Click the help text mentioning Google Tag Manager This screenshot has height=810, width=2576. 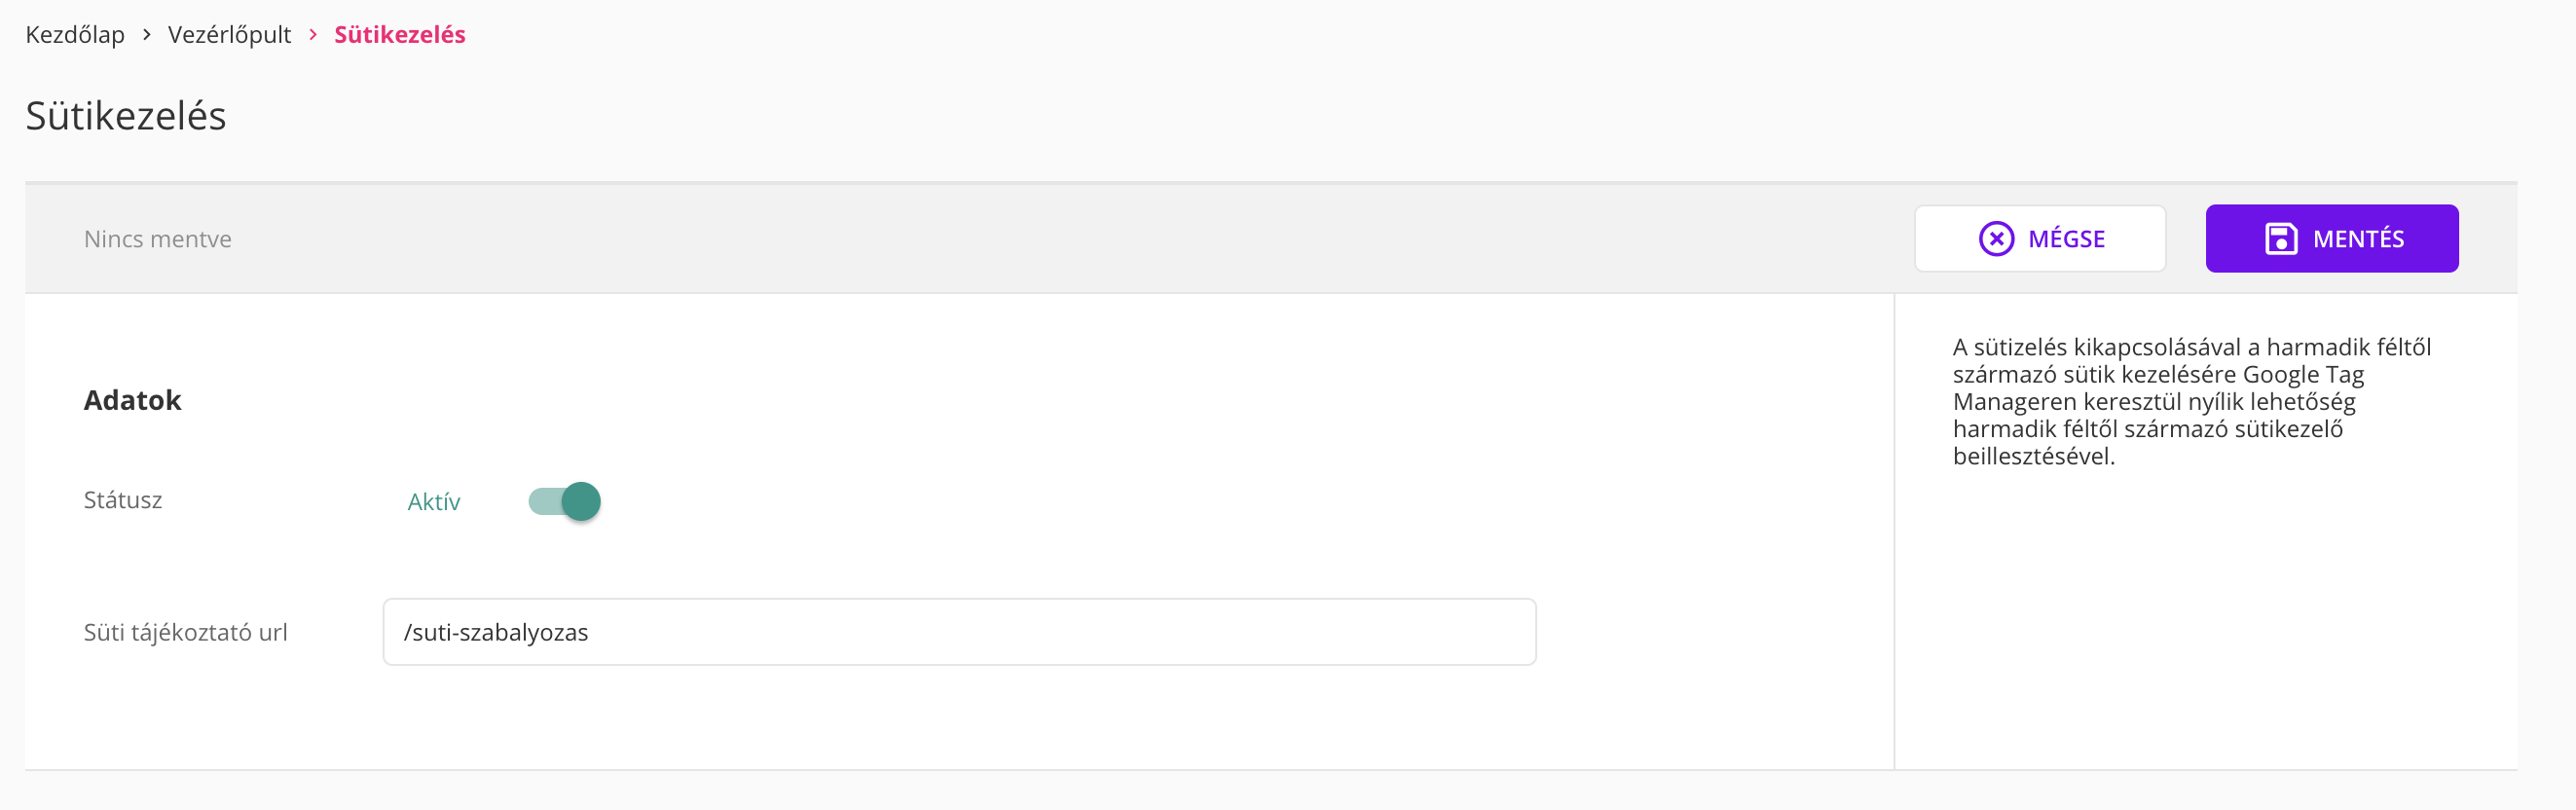[2191, 401]
